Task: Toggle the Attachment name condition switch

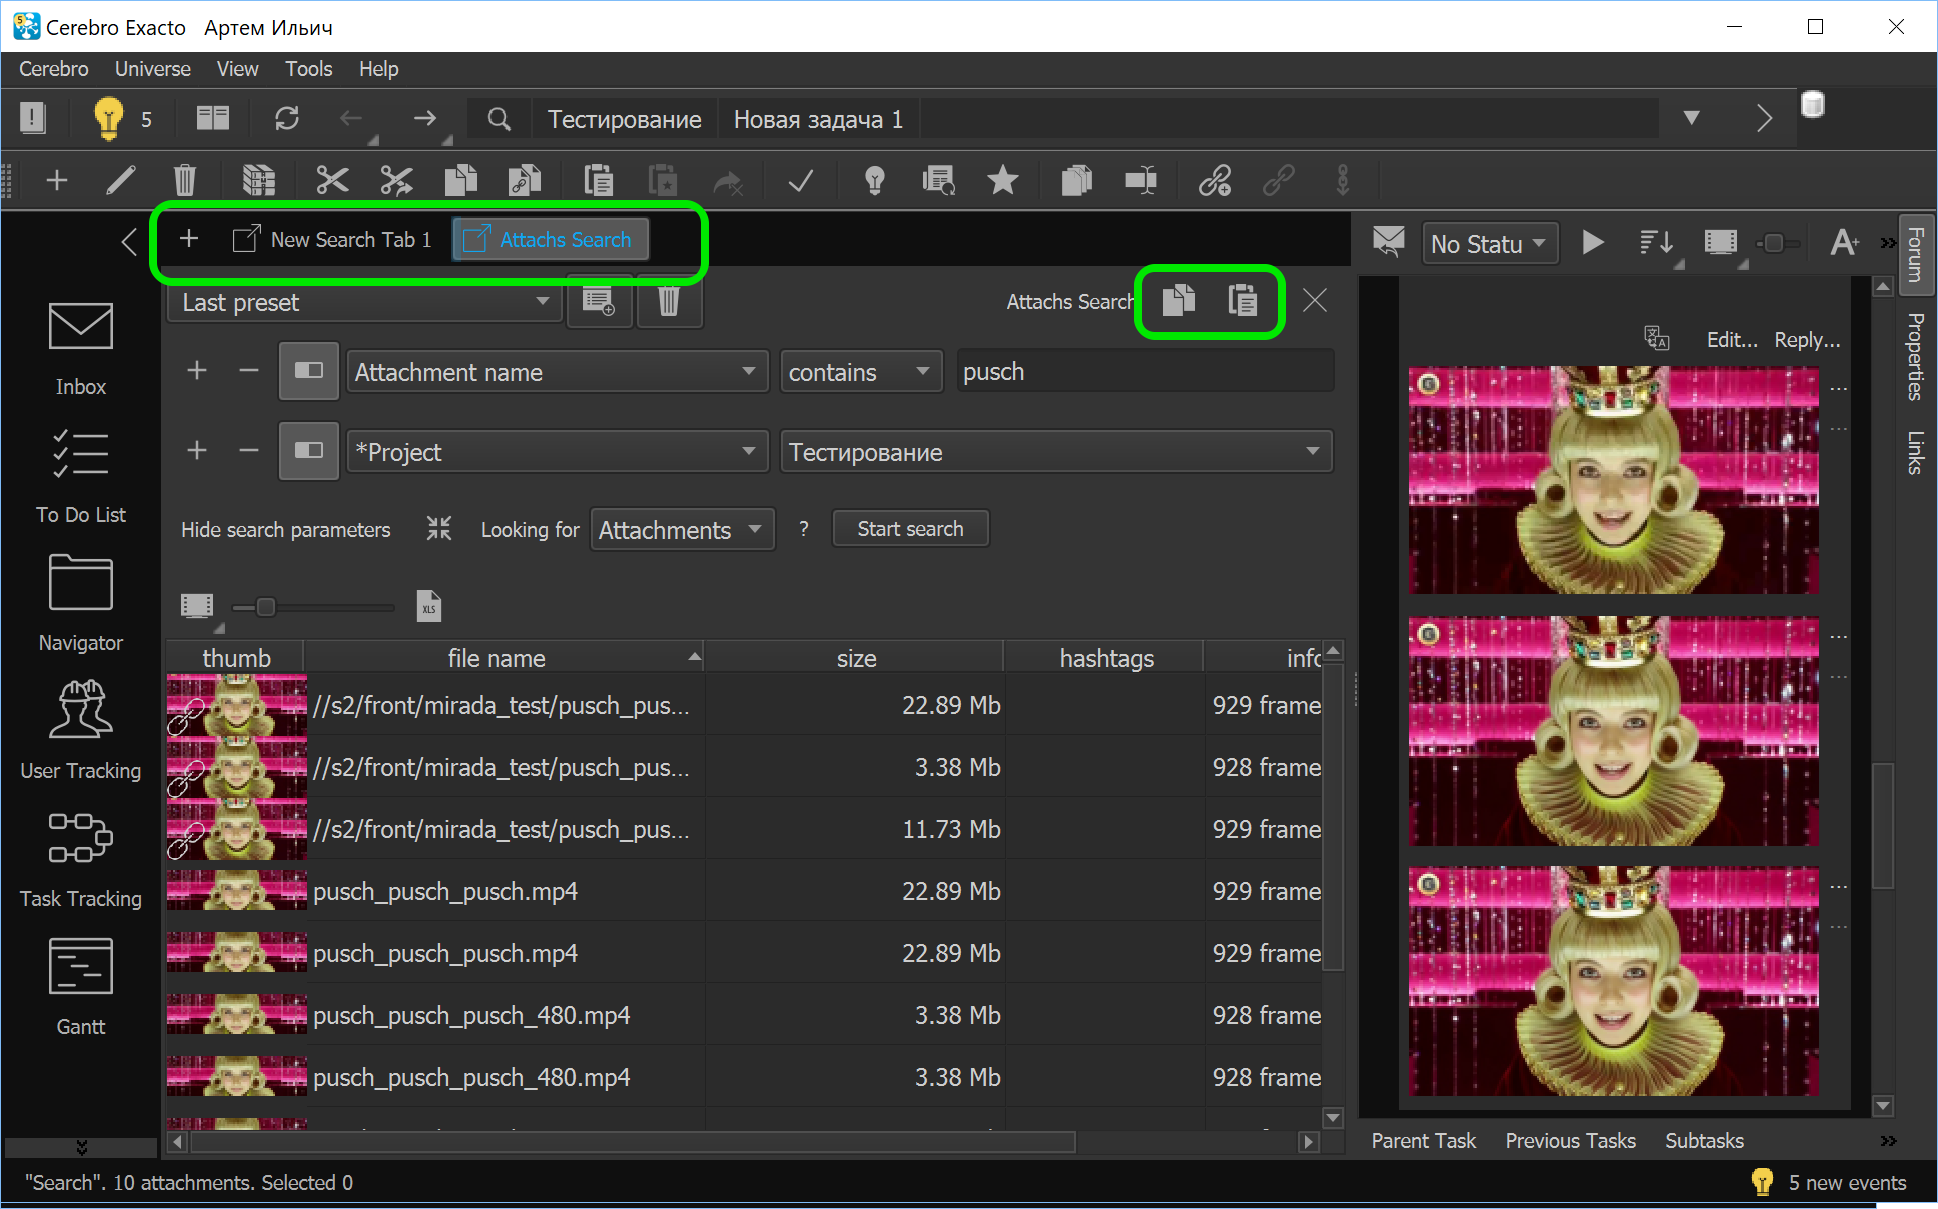Action: [309, 371]
